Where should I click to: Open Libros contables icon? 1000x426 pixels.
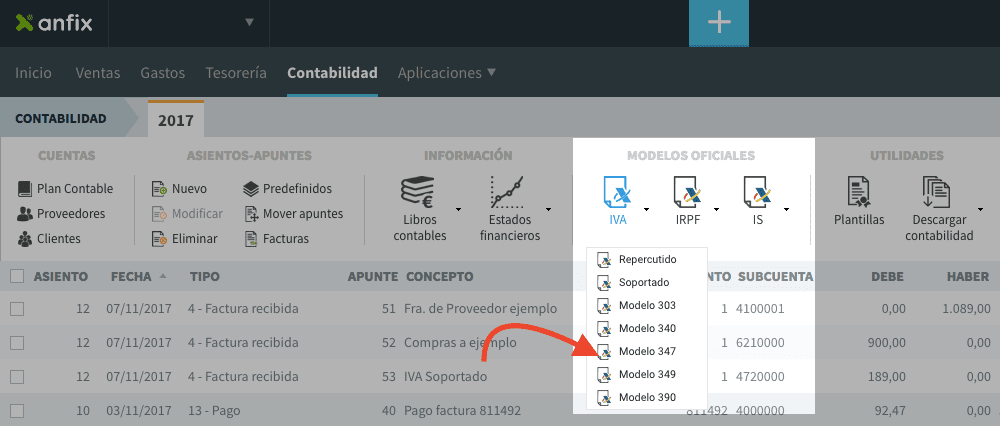pyautogui.click(x=416, y=190)
